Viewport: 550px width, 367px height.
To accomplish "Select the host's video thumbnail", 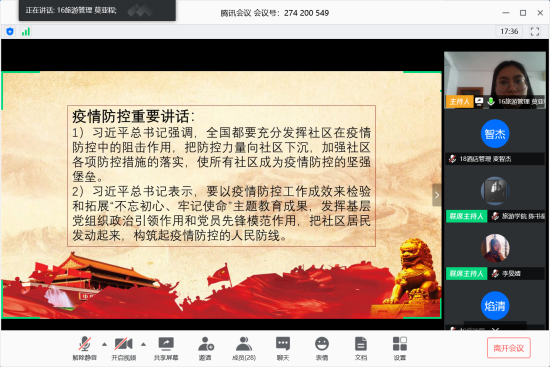I will [495, 80].
